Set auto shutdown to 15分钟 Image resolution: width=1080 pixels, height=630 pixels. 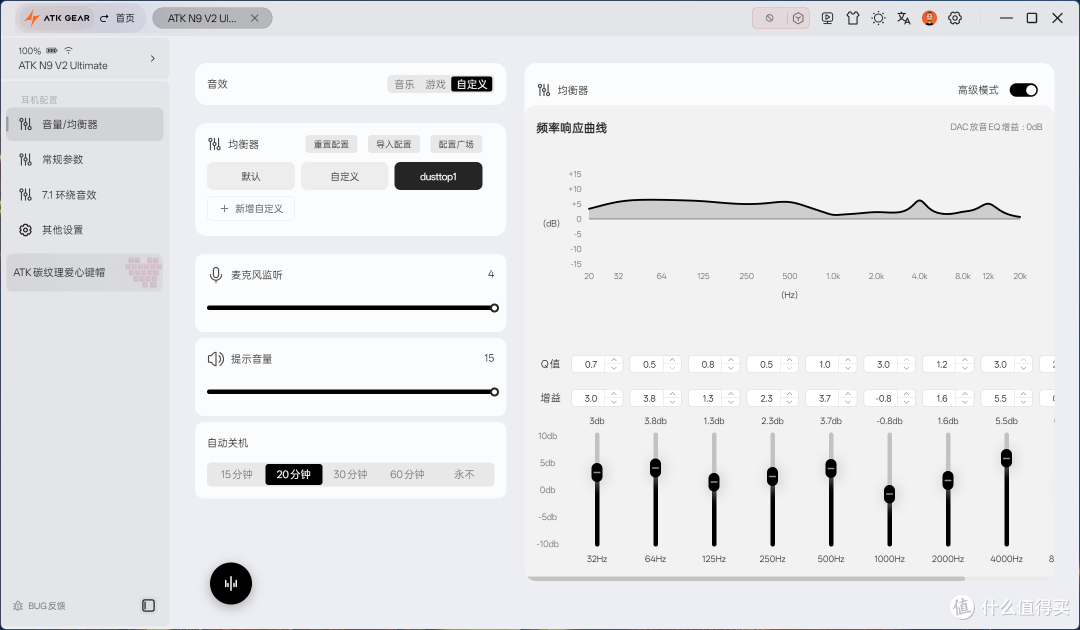(x=236, y=474)
